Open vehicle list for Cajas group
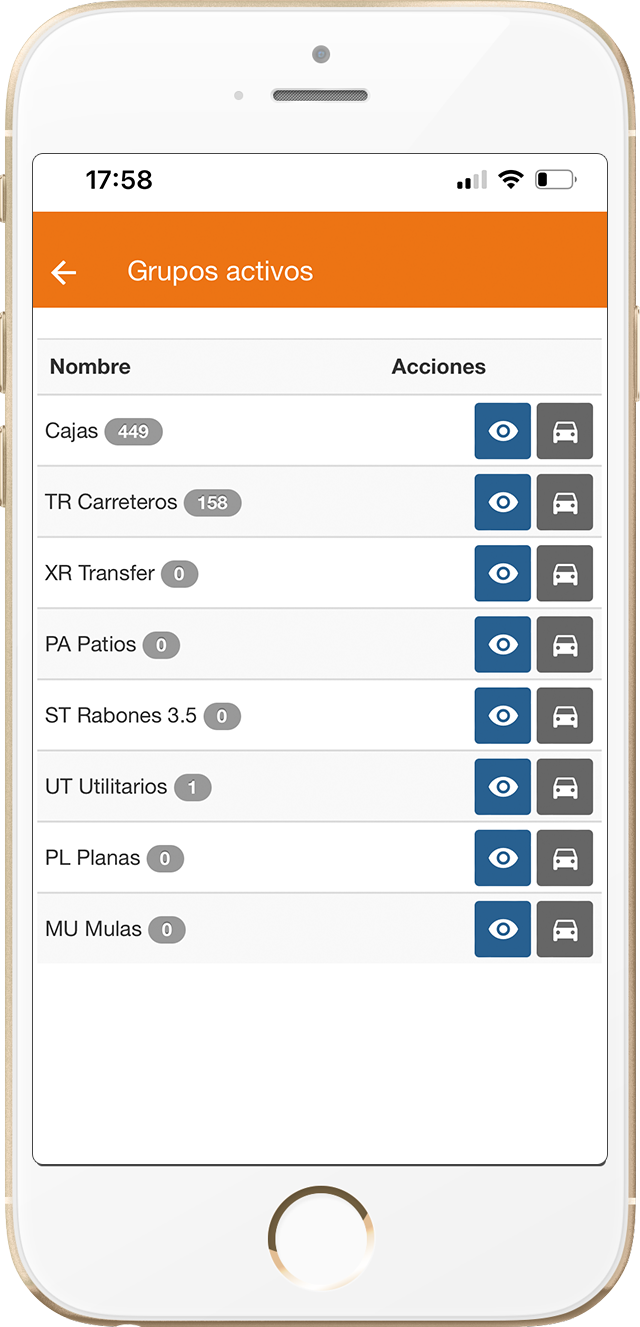This screenshot has height=1327, width=640. pyautogui.click(x=565, y=431)
